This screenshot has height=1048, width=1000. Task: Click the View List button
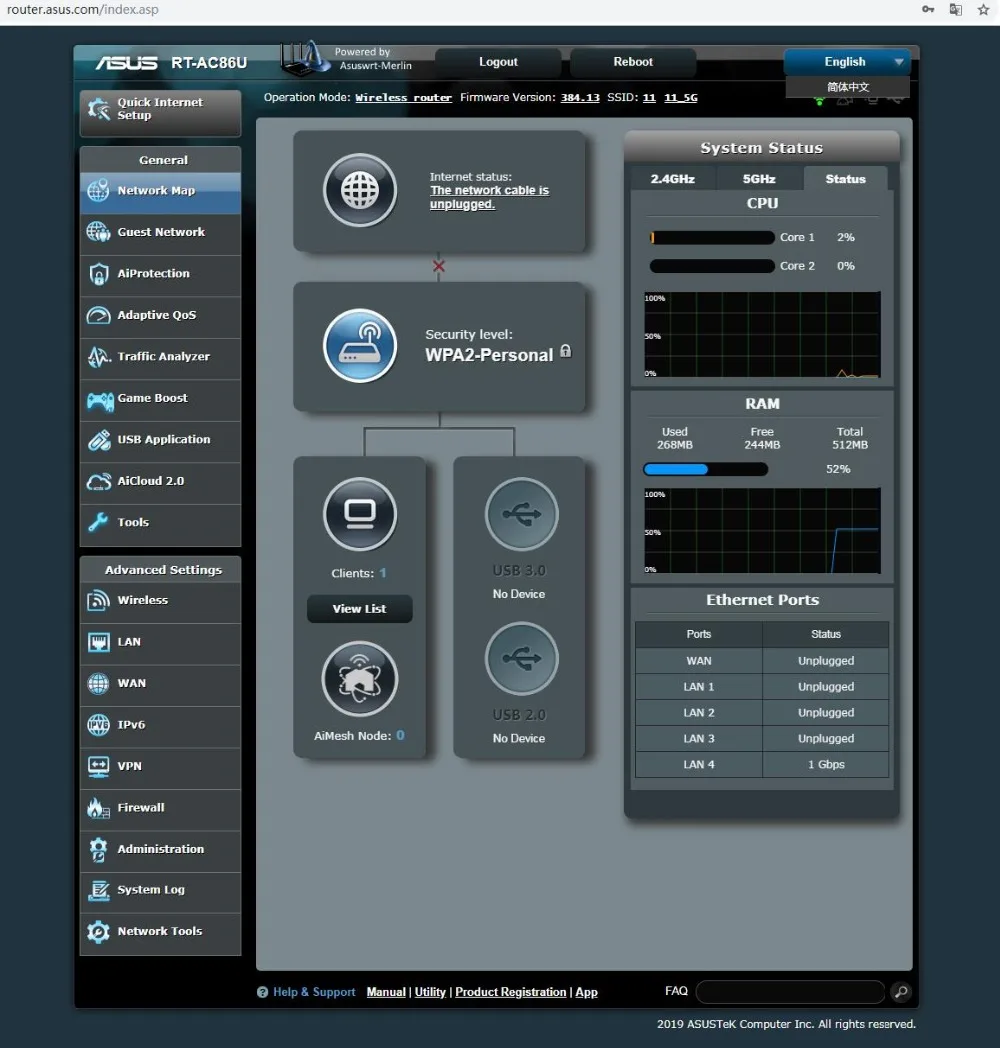(360, 609)
